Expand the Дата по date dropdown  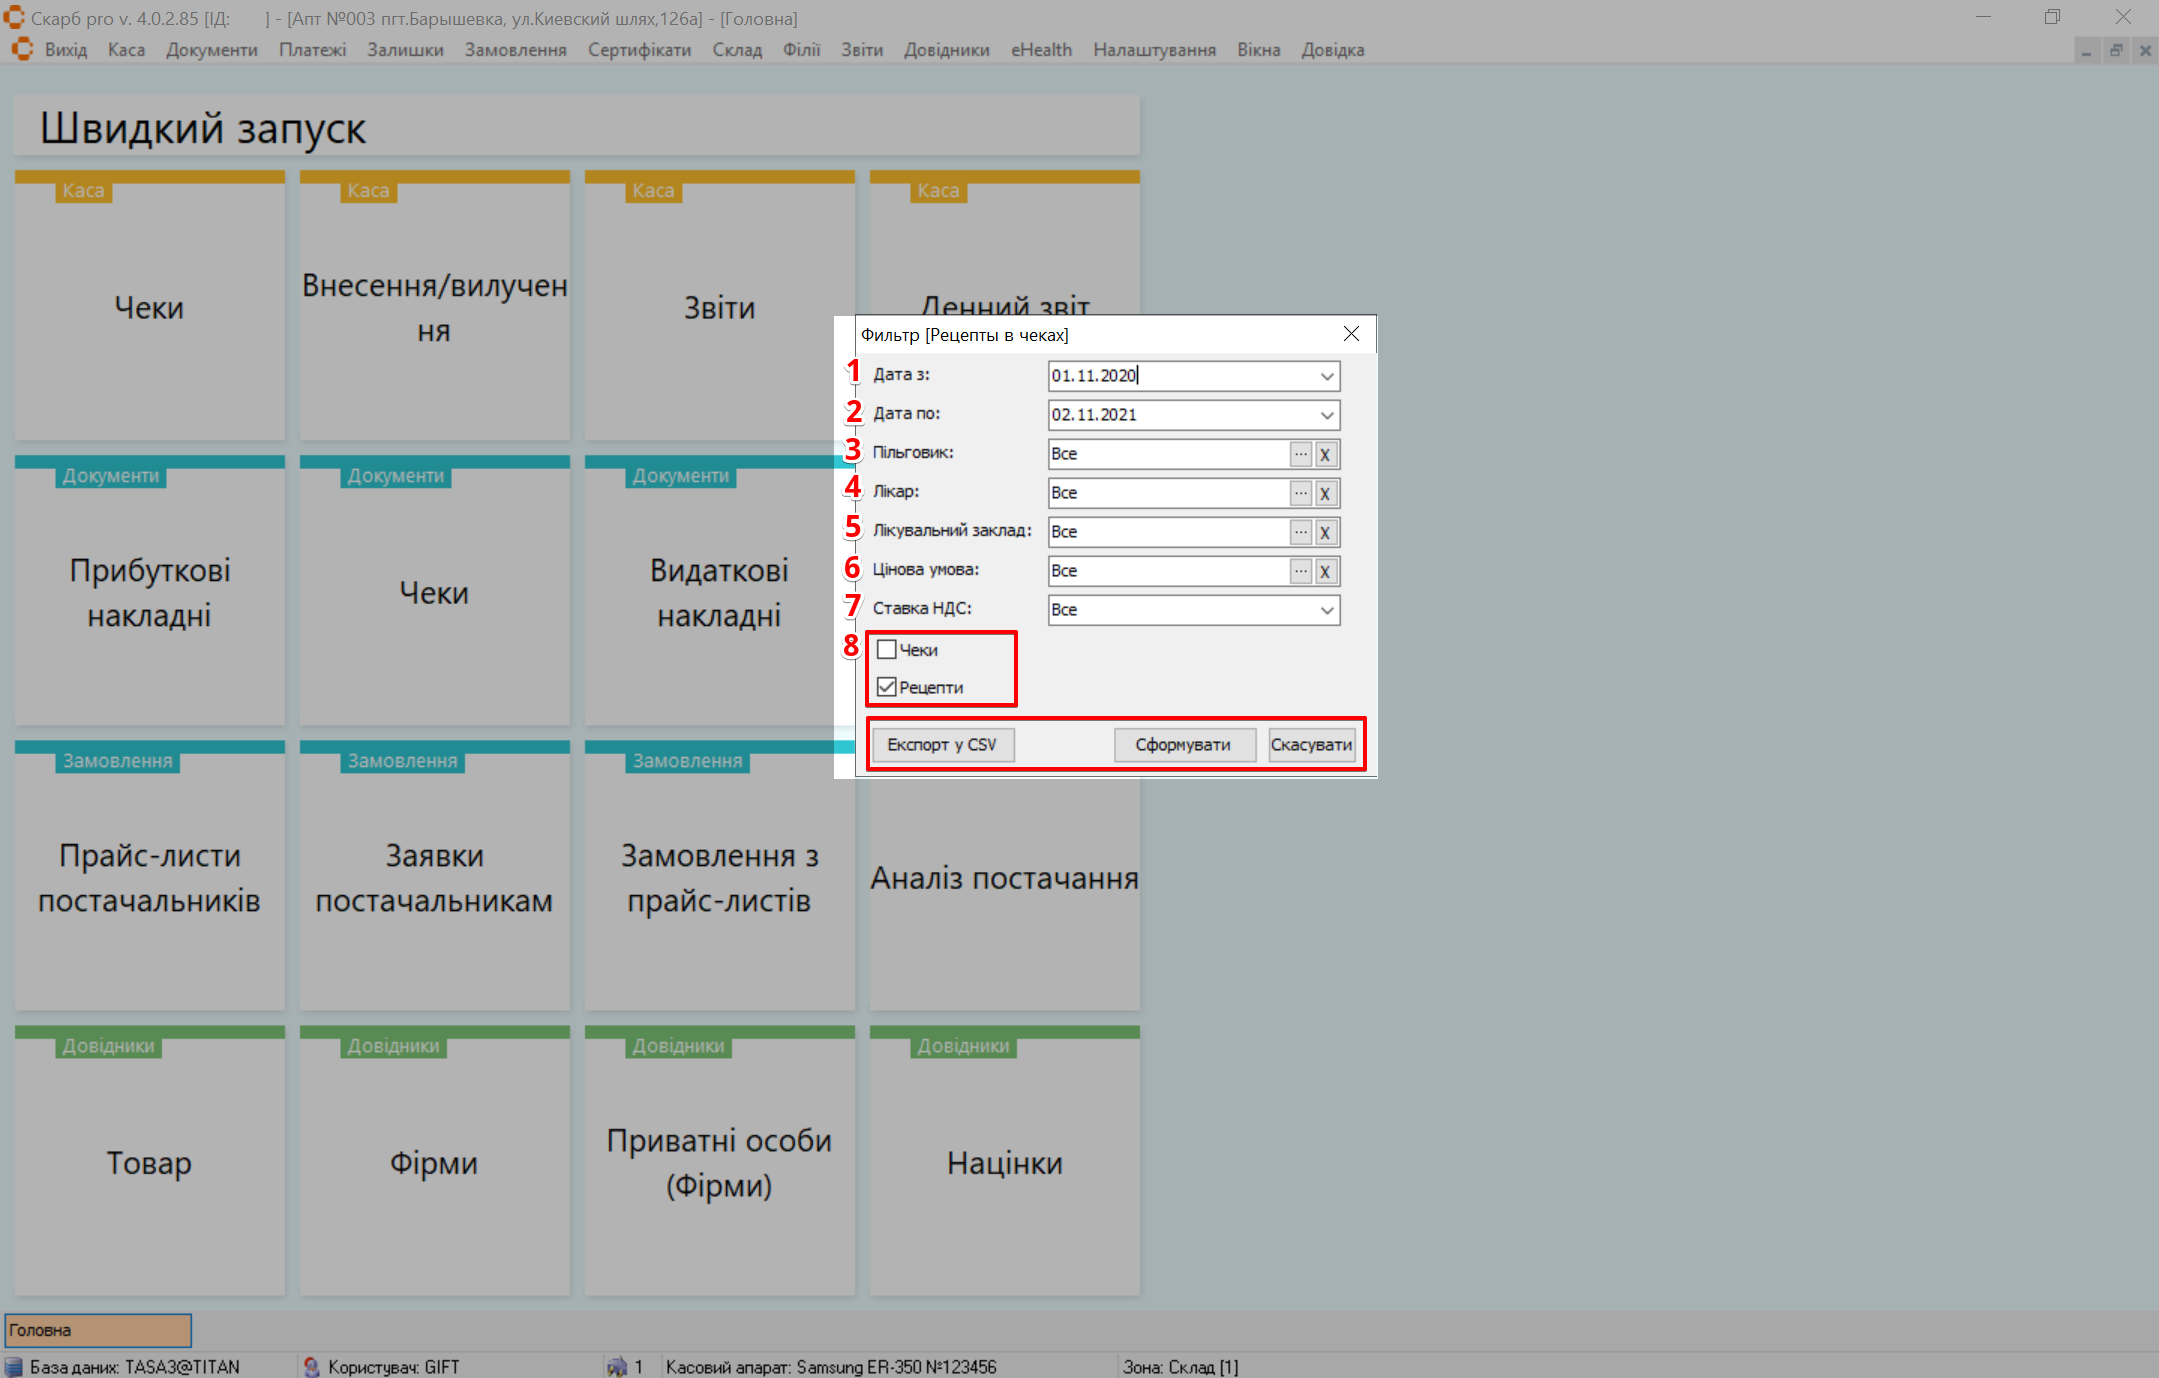click(x=1326, y=415)
